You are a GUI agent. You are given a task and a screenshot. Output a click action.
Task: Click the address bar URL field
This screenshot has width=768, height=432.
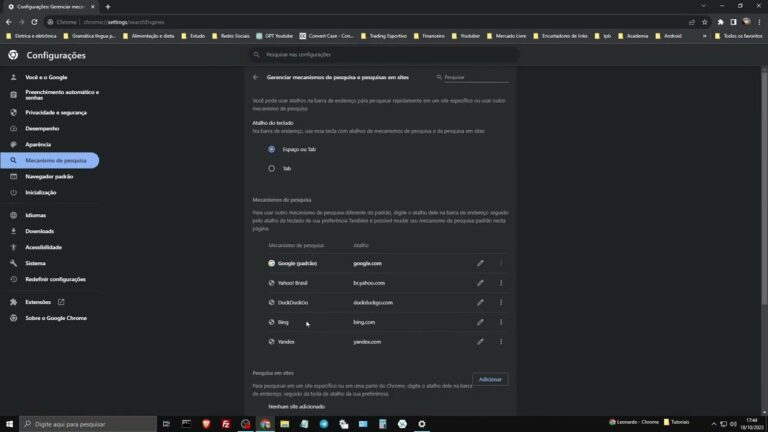click(x=367, y=22)
